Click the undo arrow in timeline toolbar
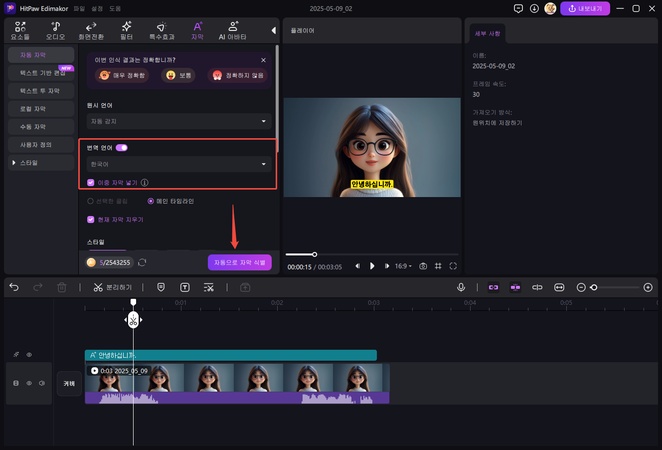This screenshot has height=450, width=662. point(14,287)
